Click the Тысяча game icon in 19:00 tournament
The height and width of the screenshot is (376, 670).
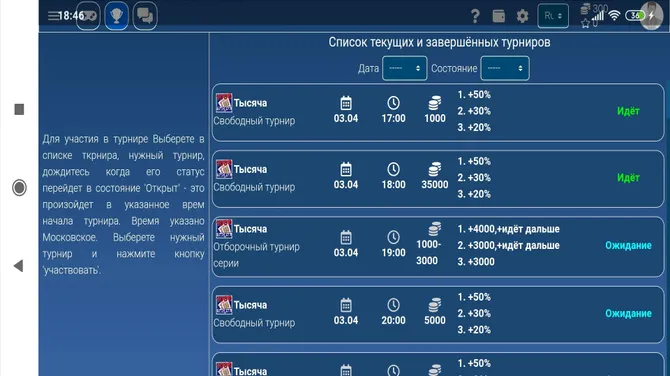point(224,229)
